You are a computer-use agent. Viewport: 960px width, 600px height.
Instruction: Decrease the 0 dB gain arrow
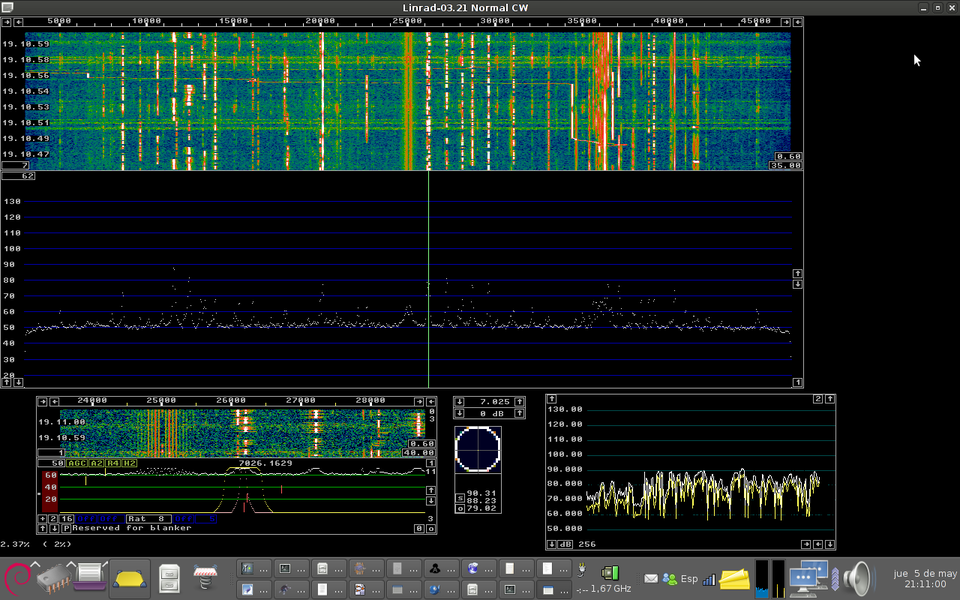point(459,413)
